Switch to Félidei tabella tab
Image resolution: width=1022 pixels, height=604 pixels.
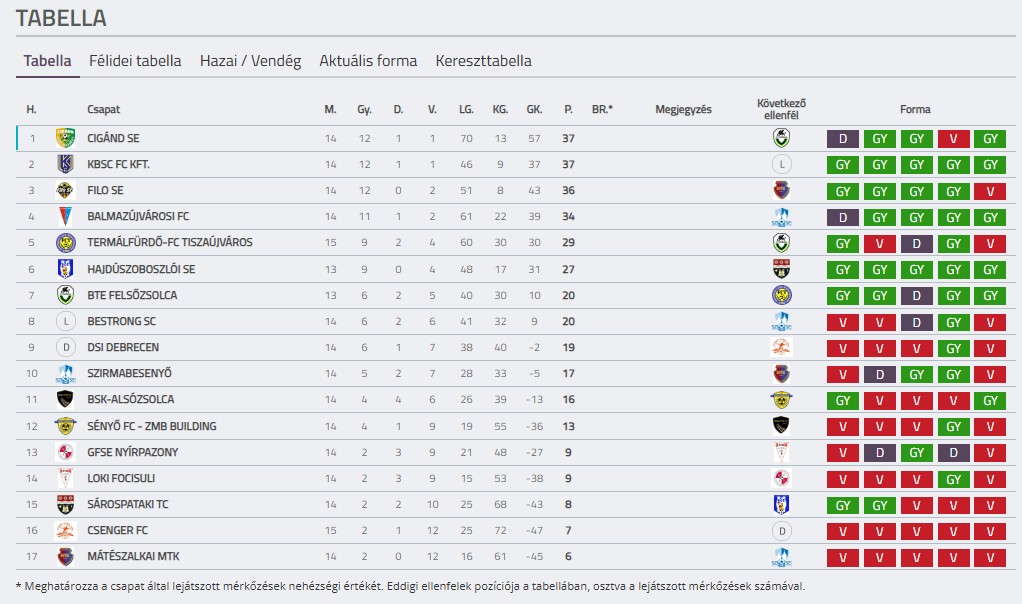click(x=135, y=61)
